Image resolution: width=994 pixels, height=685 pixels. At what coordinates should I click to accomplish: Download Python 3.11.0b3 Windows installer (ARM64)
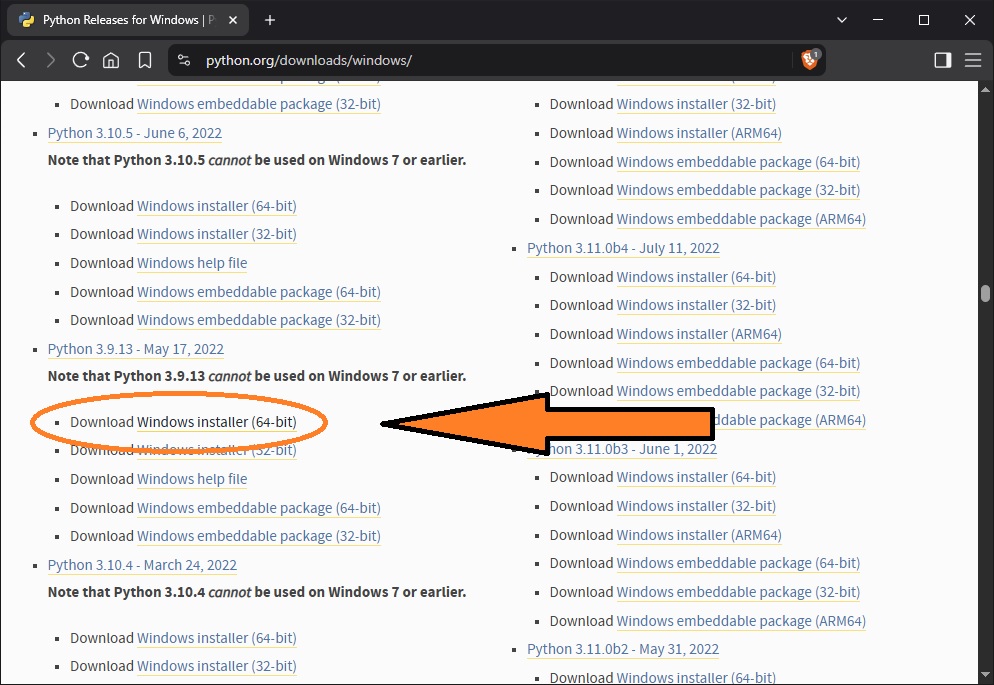(699, 535)
